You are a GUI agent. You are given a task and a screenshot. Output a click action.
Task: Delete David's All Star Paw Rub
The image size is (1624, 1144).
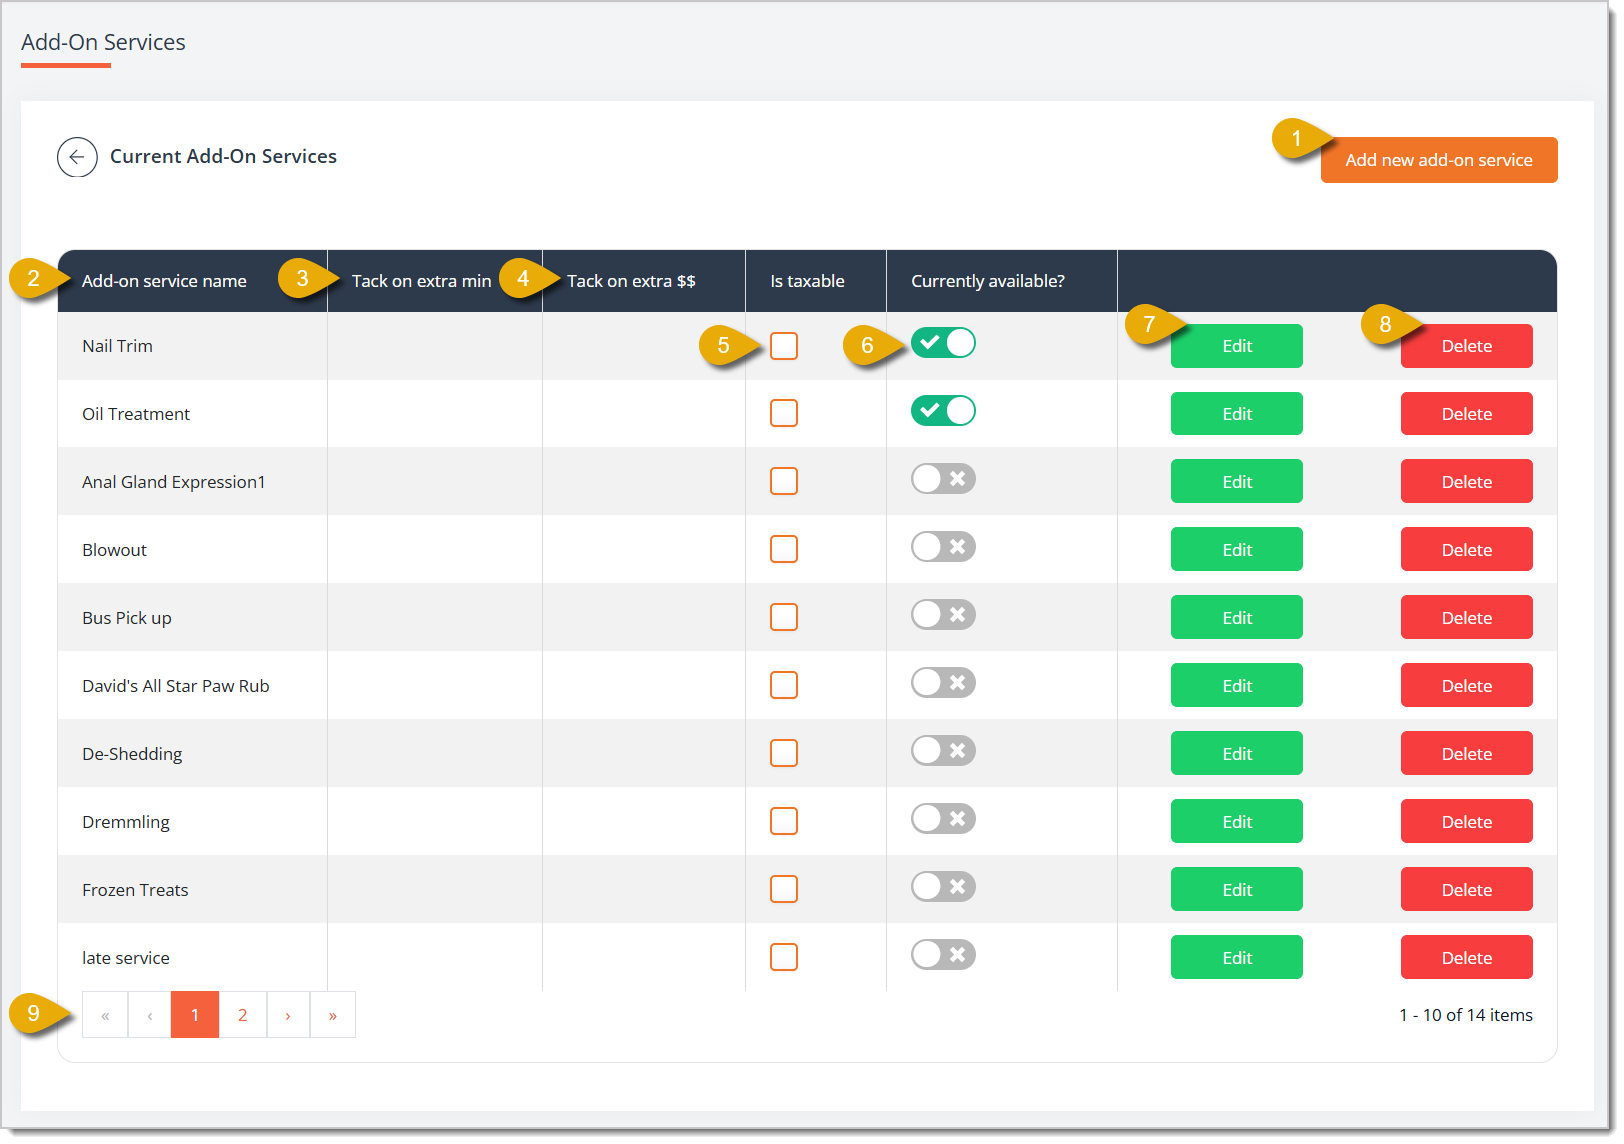tap(1467, 686)
